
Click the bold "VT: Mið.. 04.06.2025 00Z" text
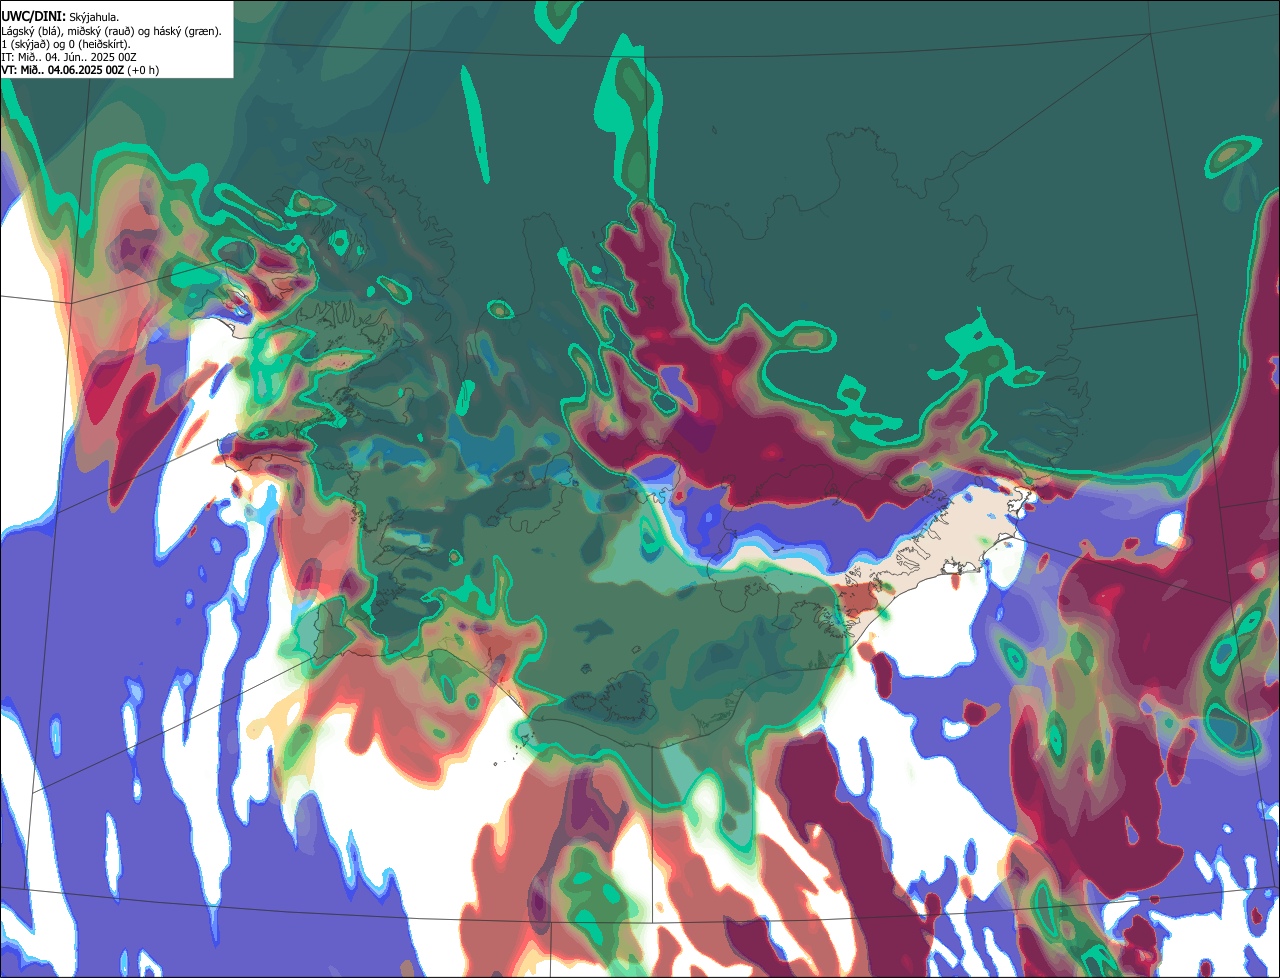pos(63,70)
